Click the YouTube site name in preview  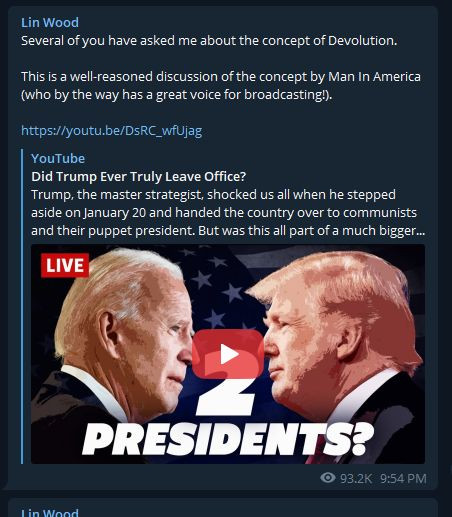58,158
